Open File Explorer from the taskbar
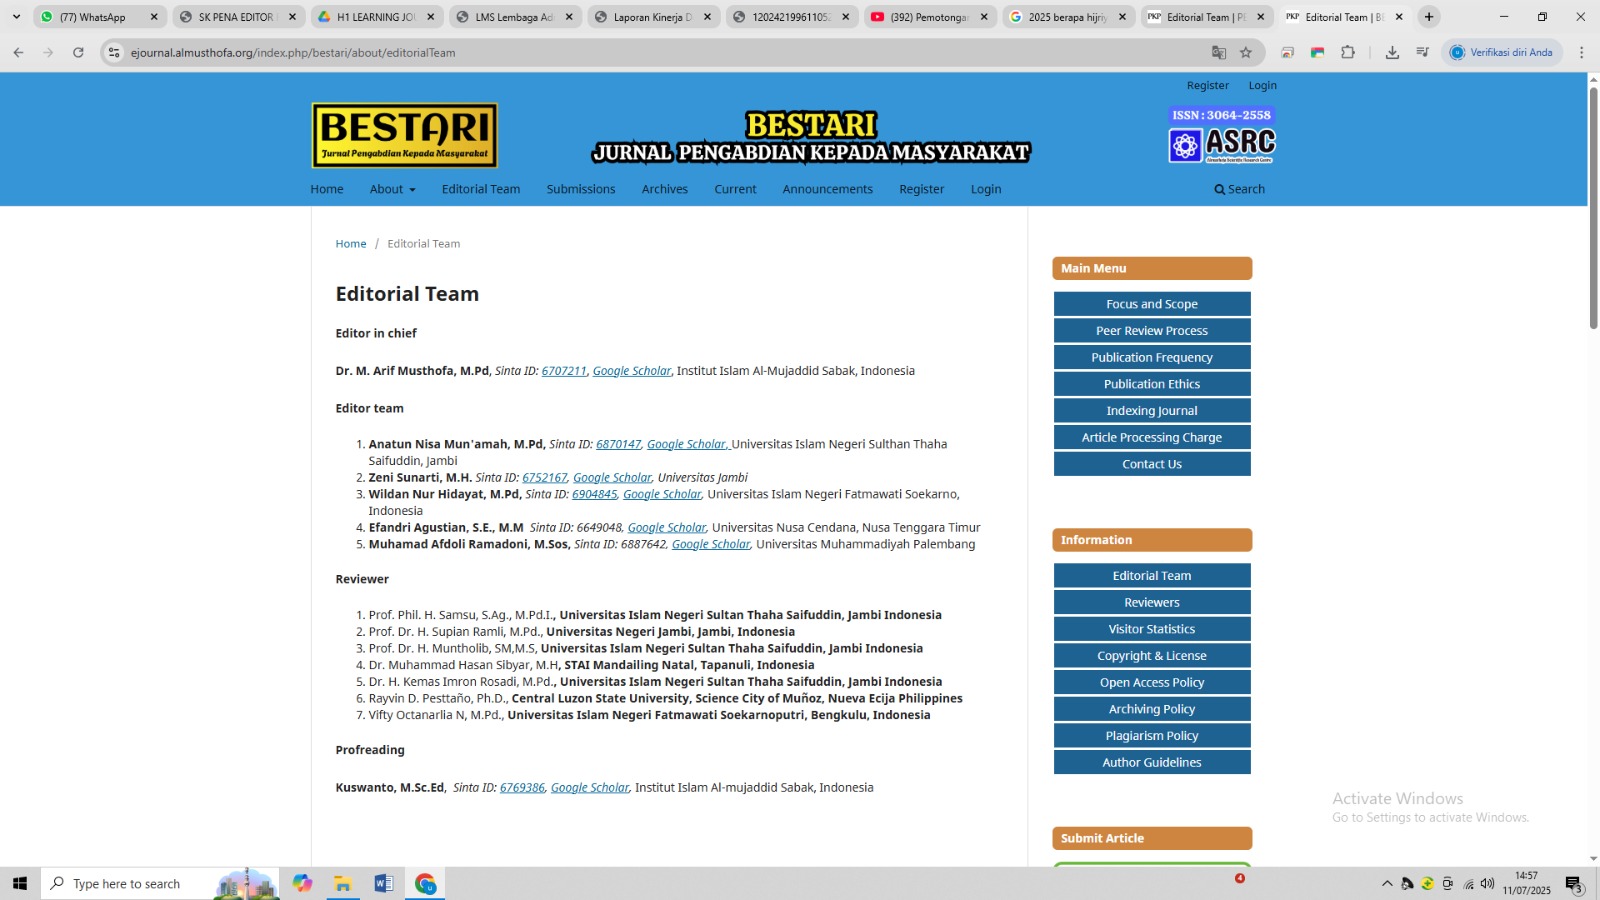 coord(343,883)
